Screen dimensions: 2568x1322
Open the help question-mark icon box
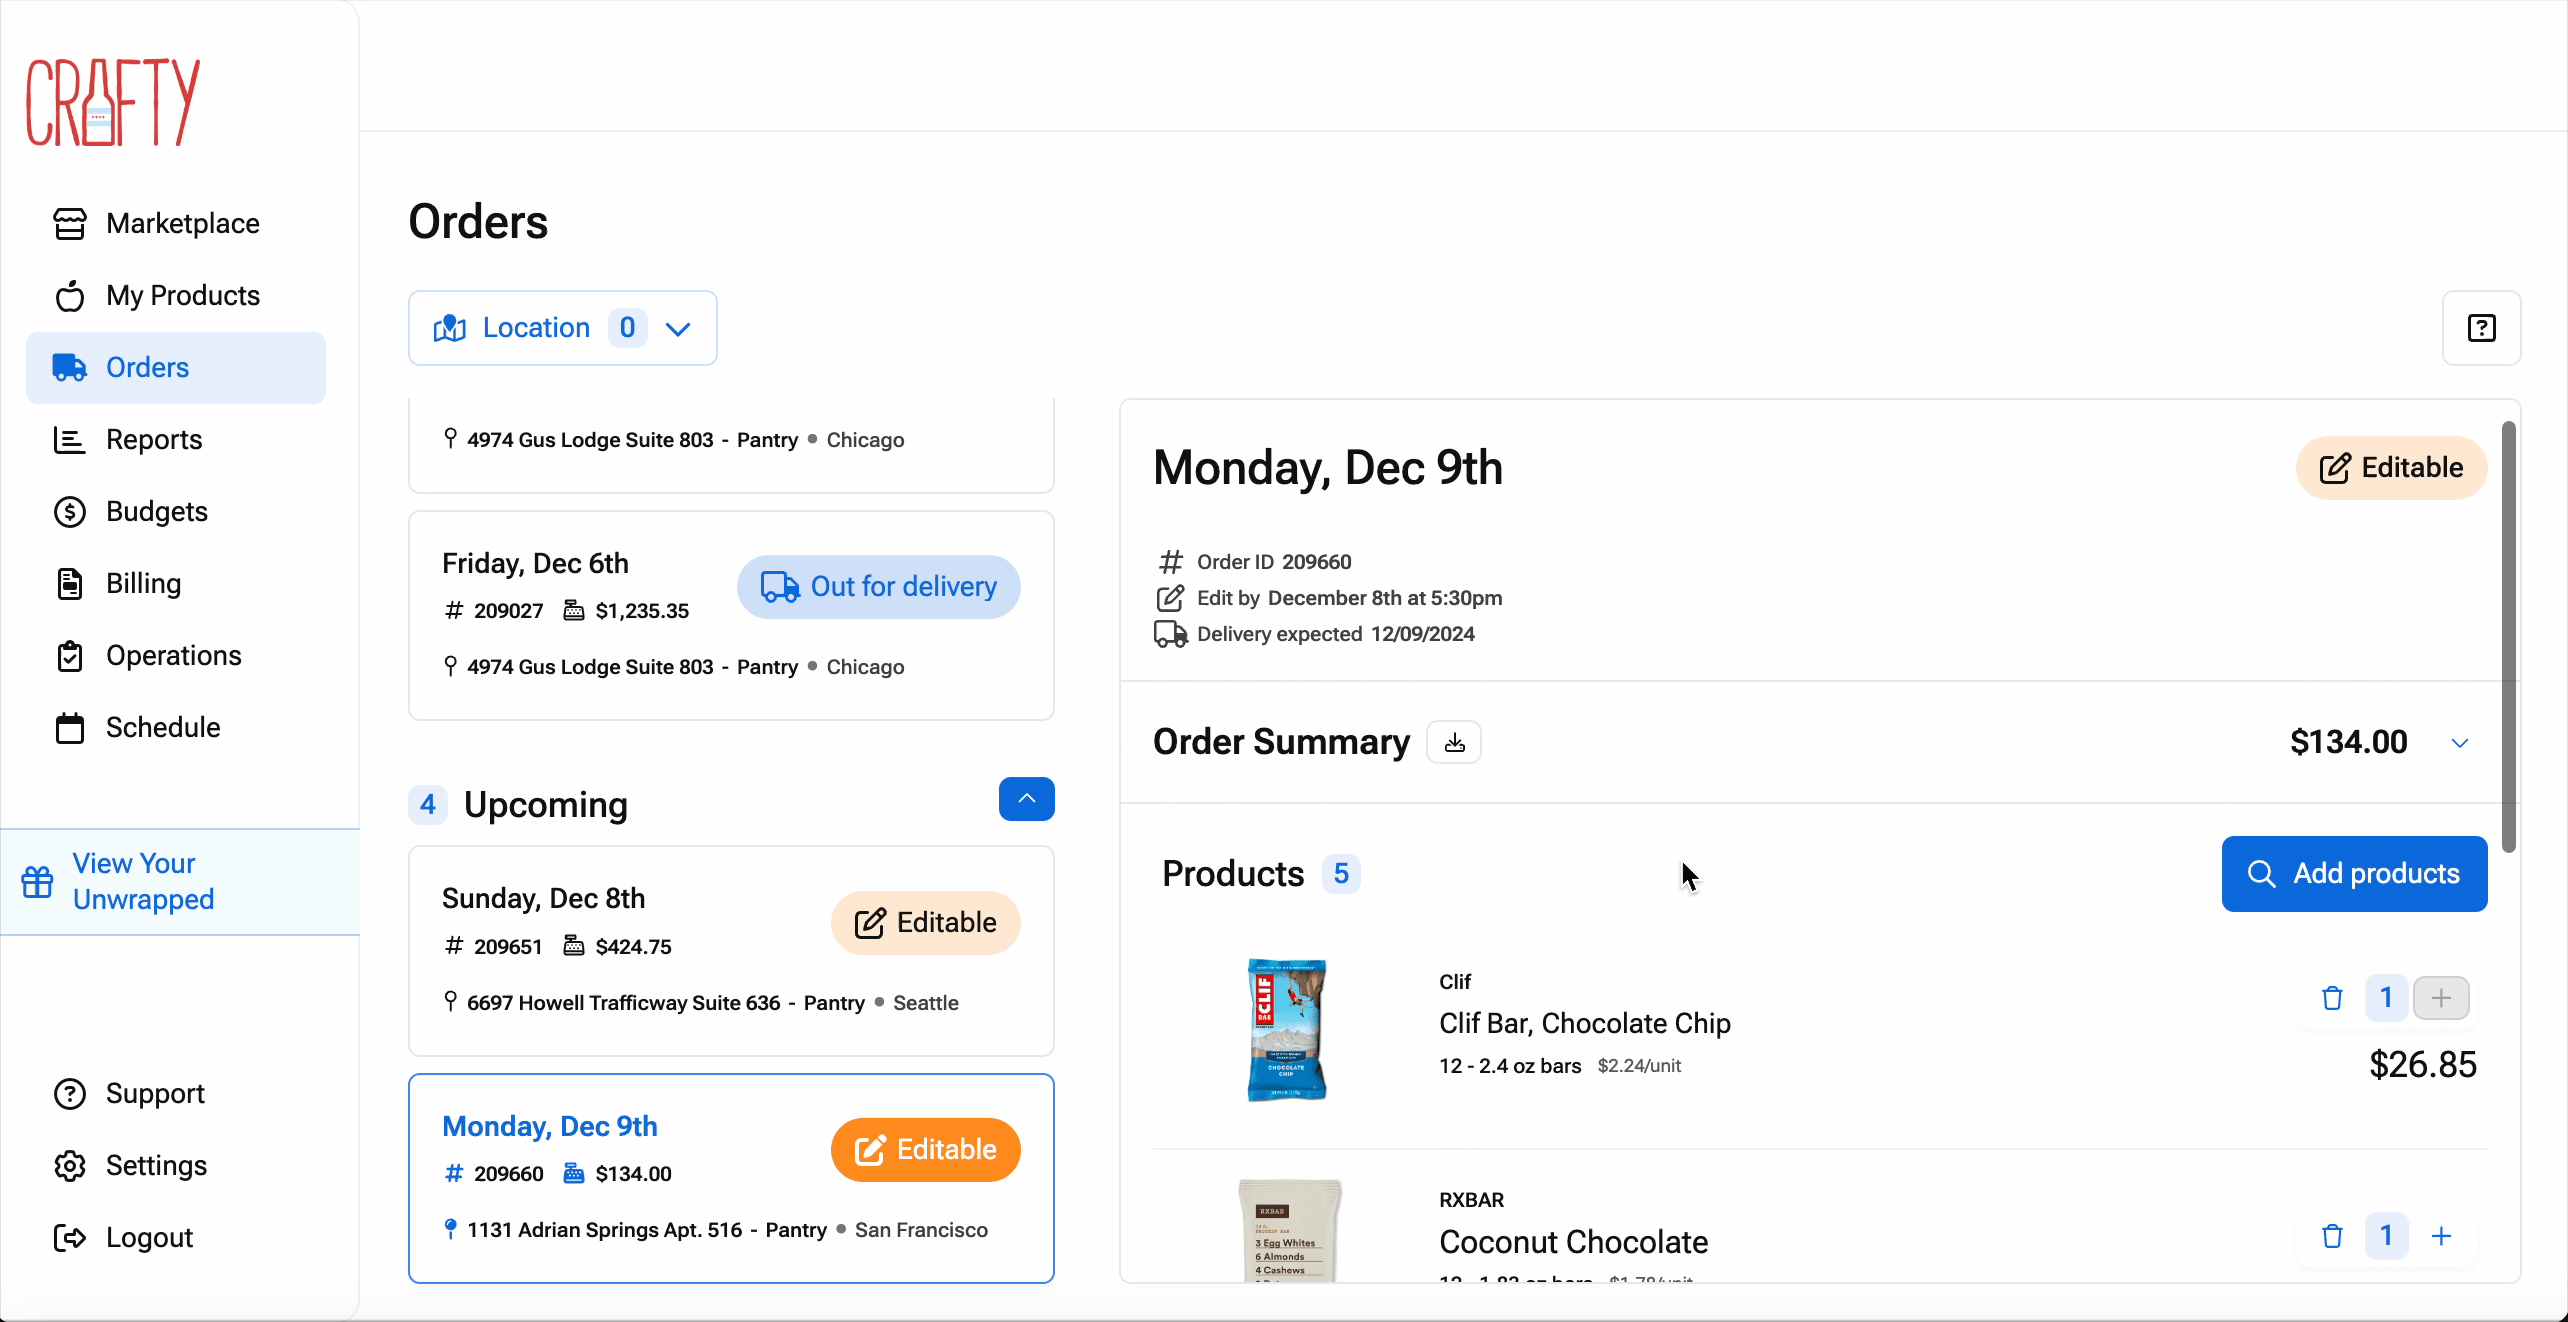[x=2481, y=328]
